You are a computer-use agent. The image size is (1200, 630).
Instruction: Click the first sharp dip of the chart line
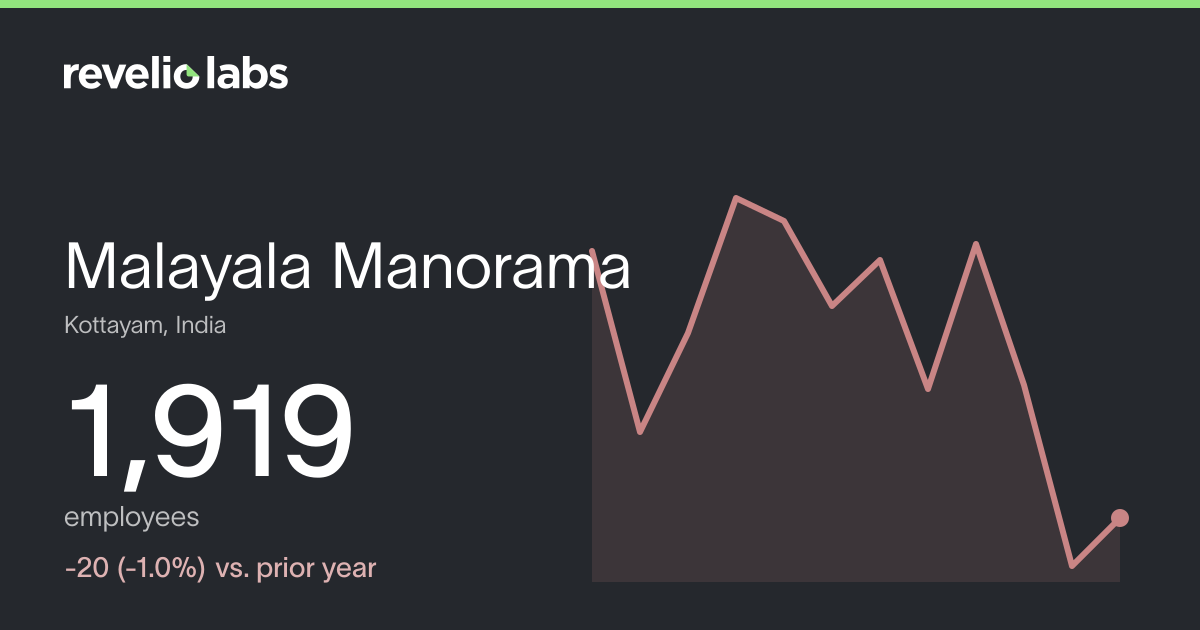[640, 432]
